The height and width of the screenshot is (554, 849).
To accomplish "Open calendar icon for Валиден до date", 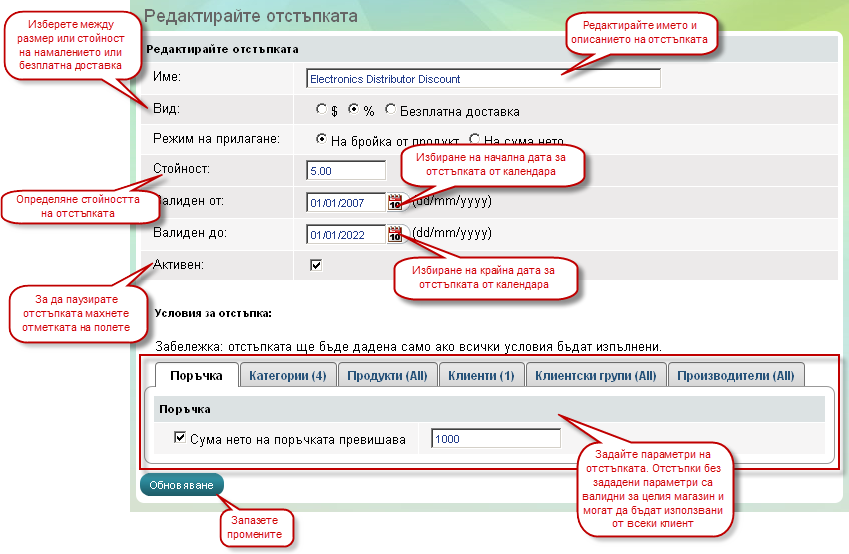I will click(394, 235).
